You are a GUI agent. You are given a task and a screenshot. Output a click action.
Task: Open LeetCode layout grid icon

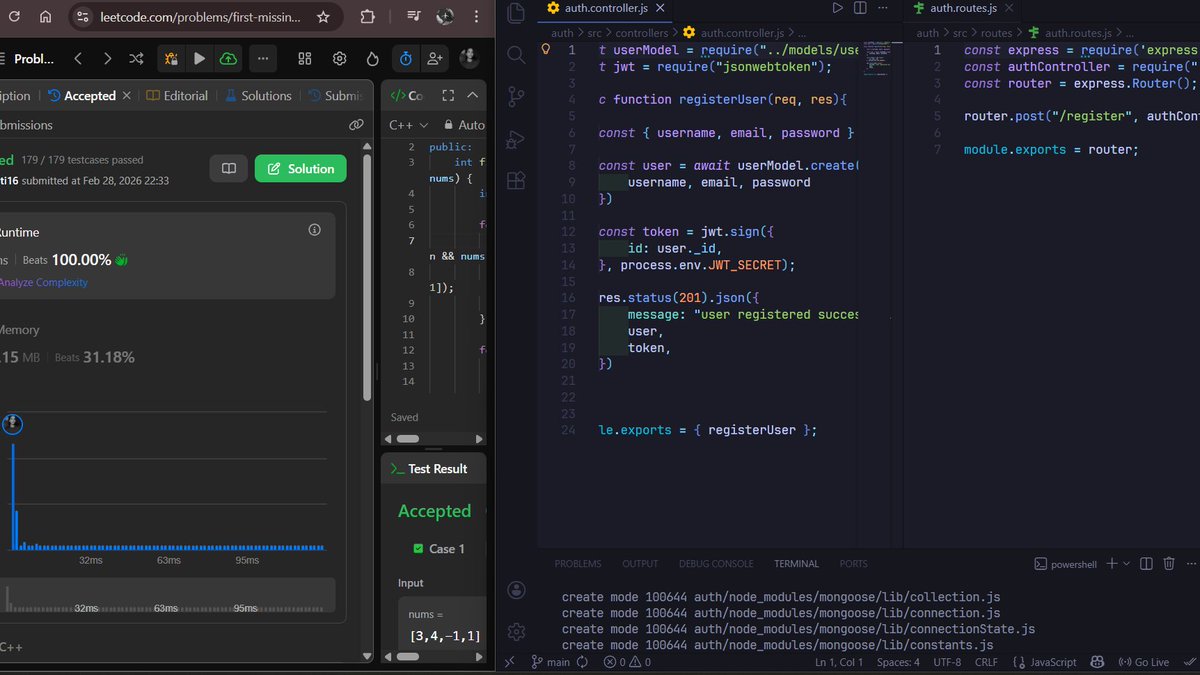pyautogui.click(x=305, y=59)
